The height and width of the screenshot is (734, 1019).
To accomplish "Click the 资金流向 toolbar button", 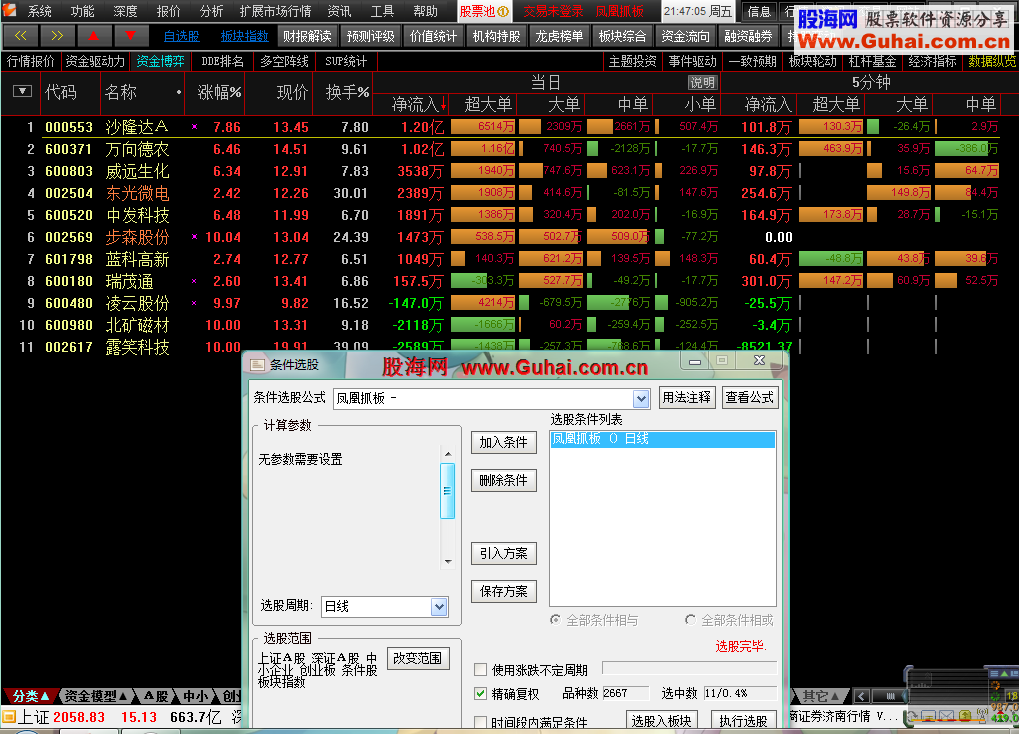I will (x=685, y=36).
